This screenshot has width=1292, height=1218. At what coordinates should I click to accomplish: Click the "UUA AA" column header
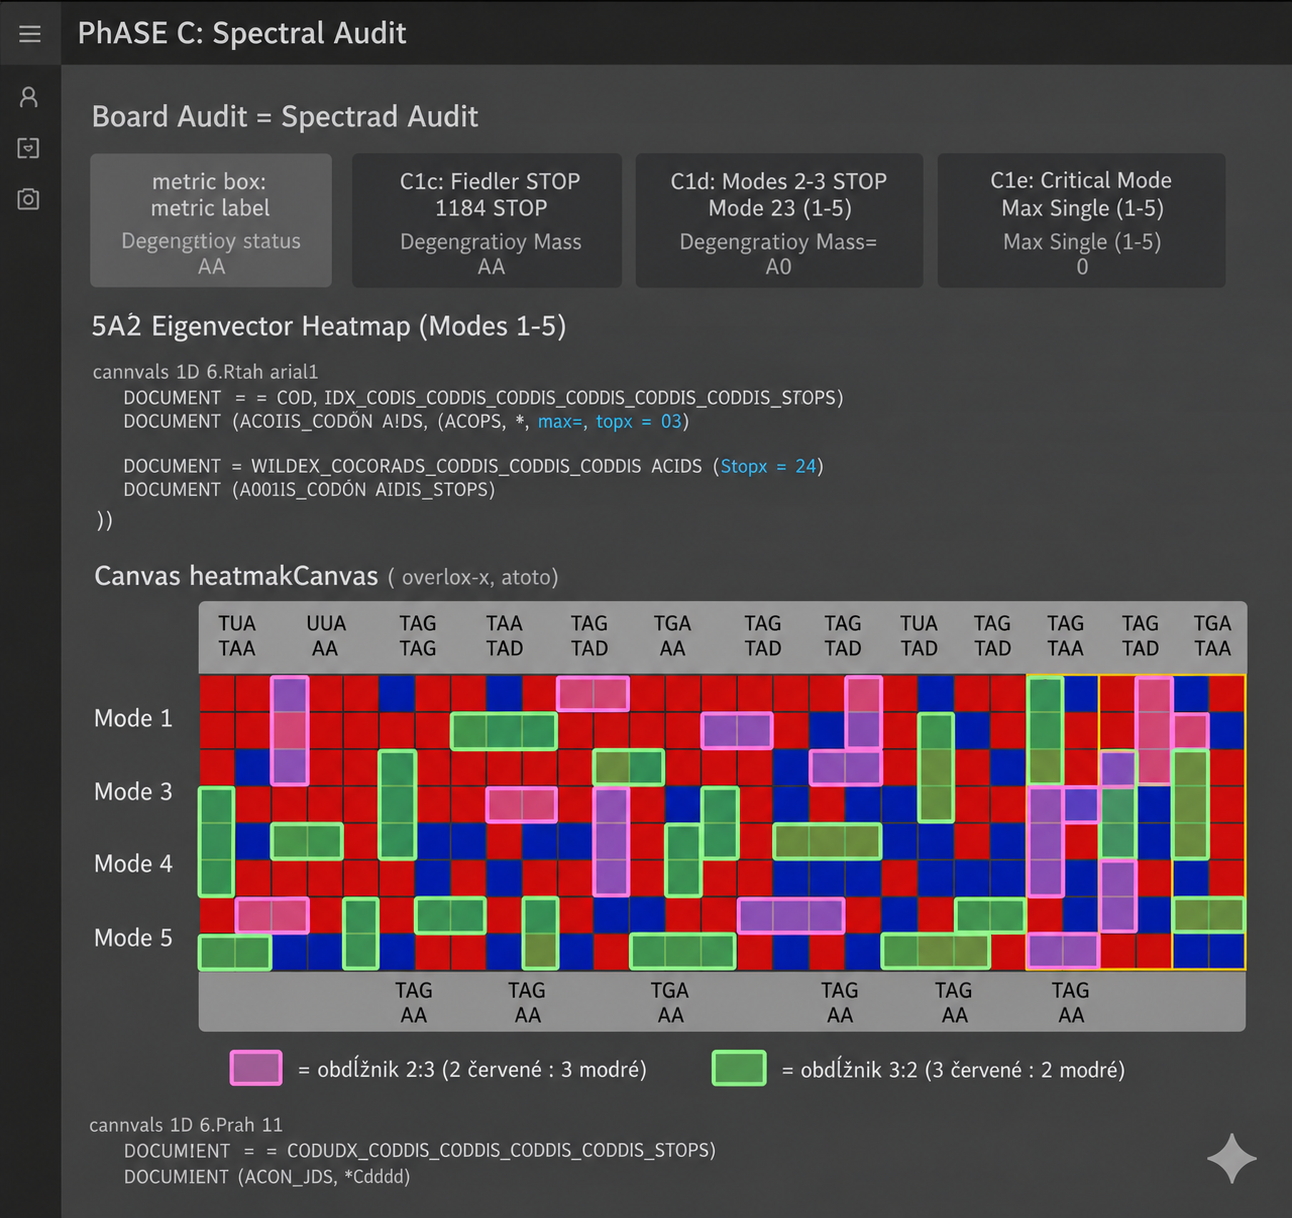326,636
